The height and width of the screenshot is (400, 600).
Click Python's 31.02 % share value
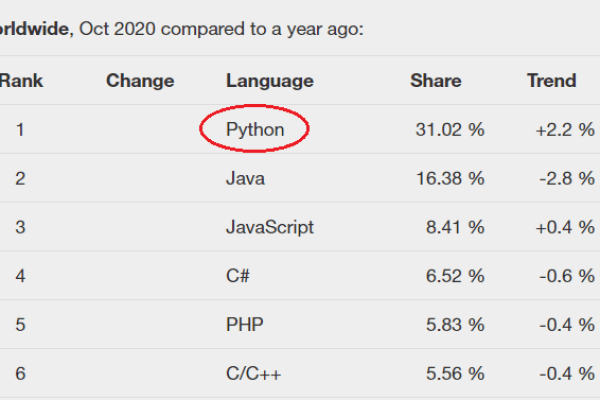(450, 130)
